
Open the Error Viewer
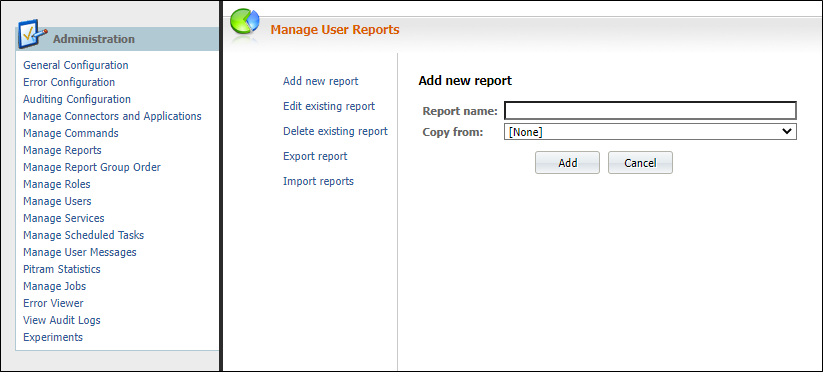[53, 303]
